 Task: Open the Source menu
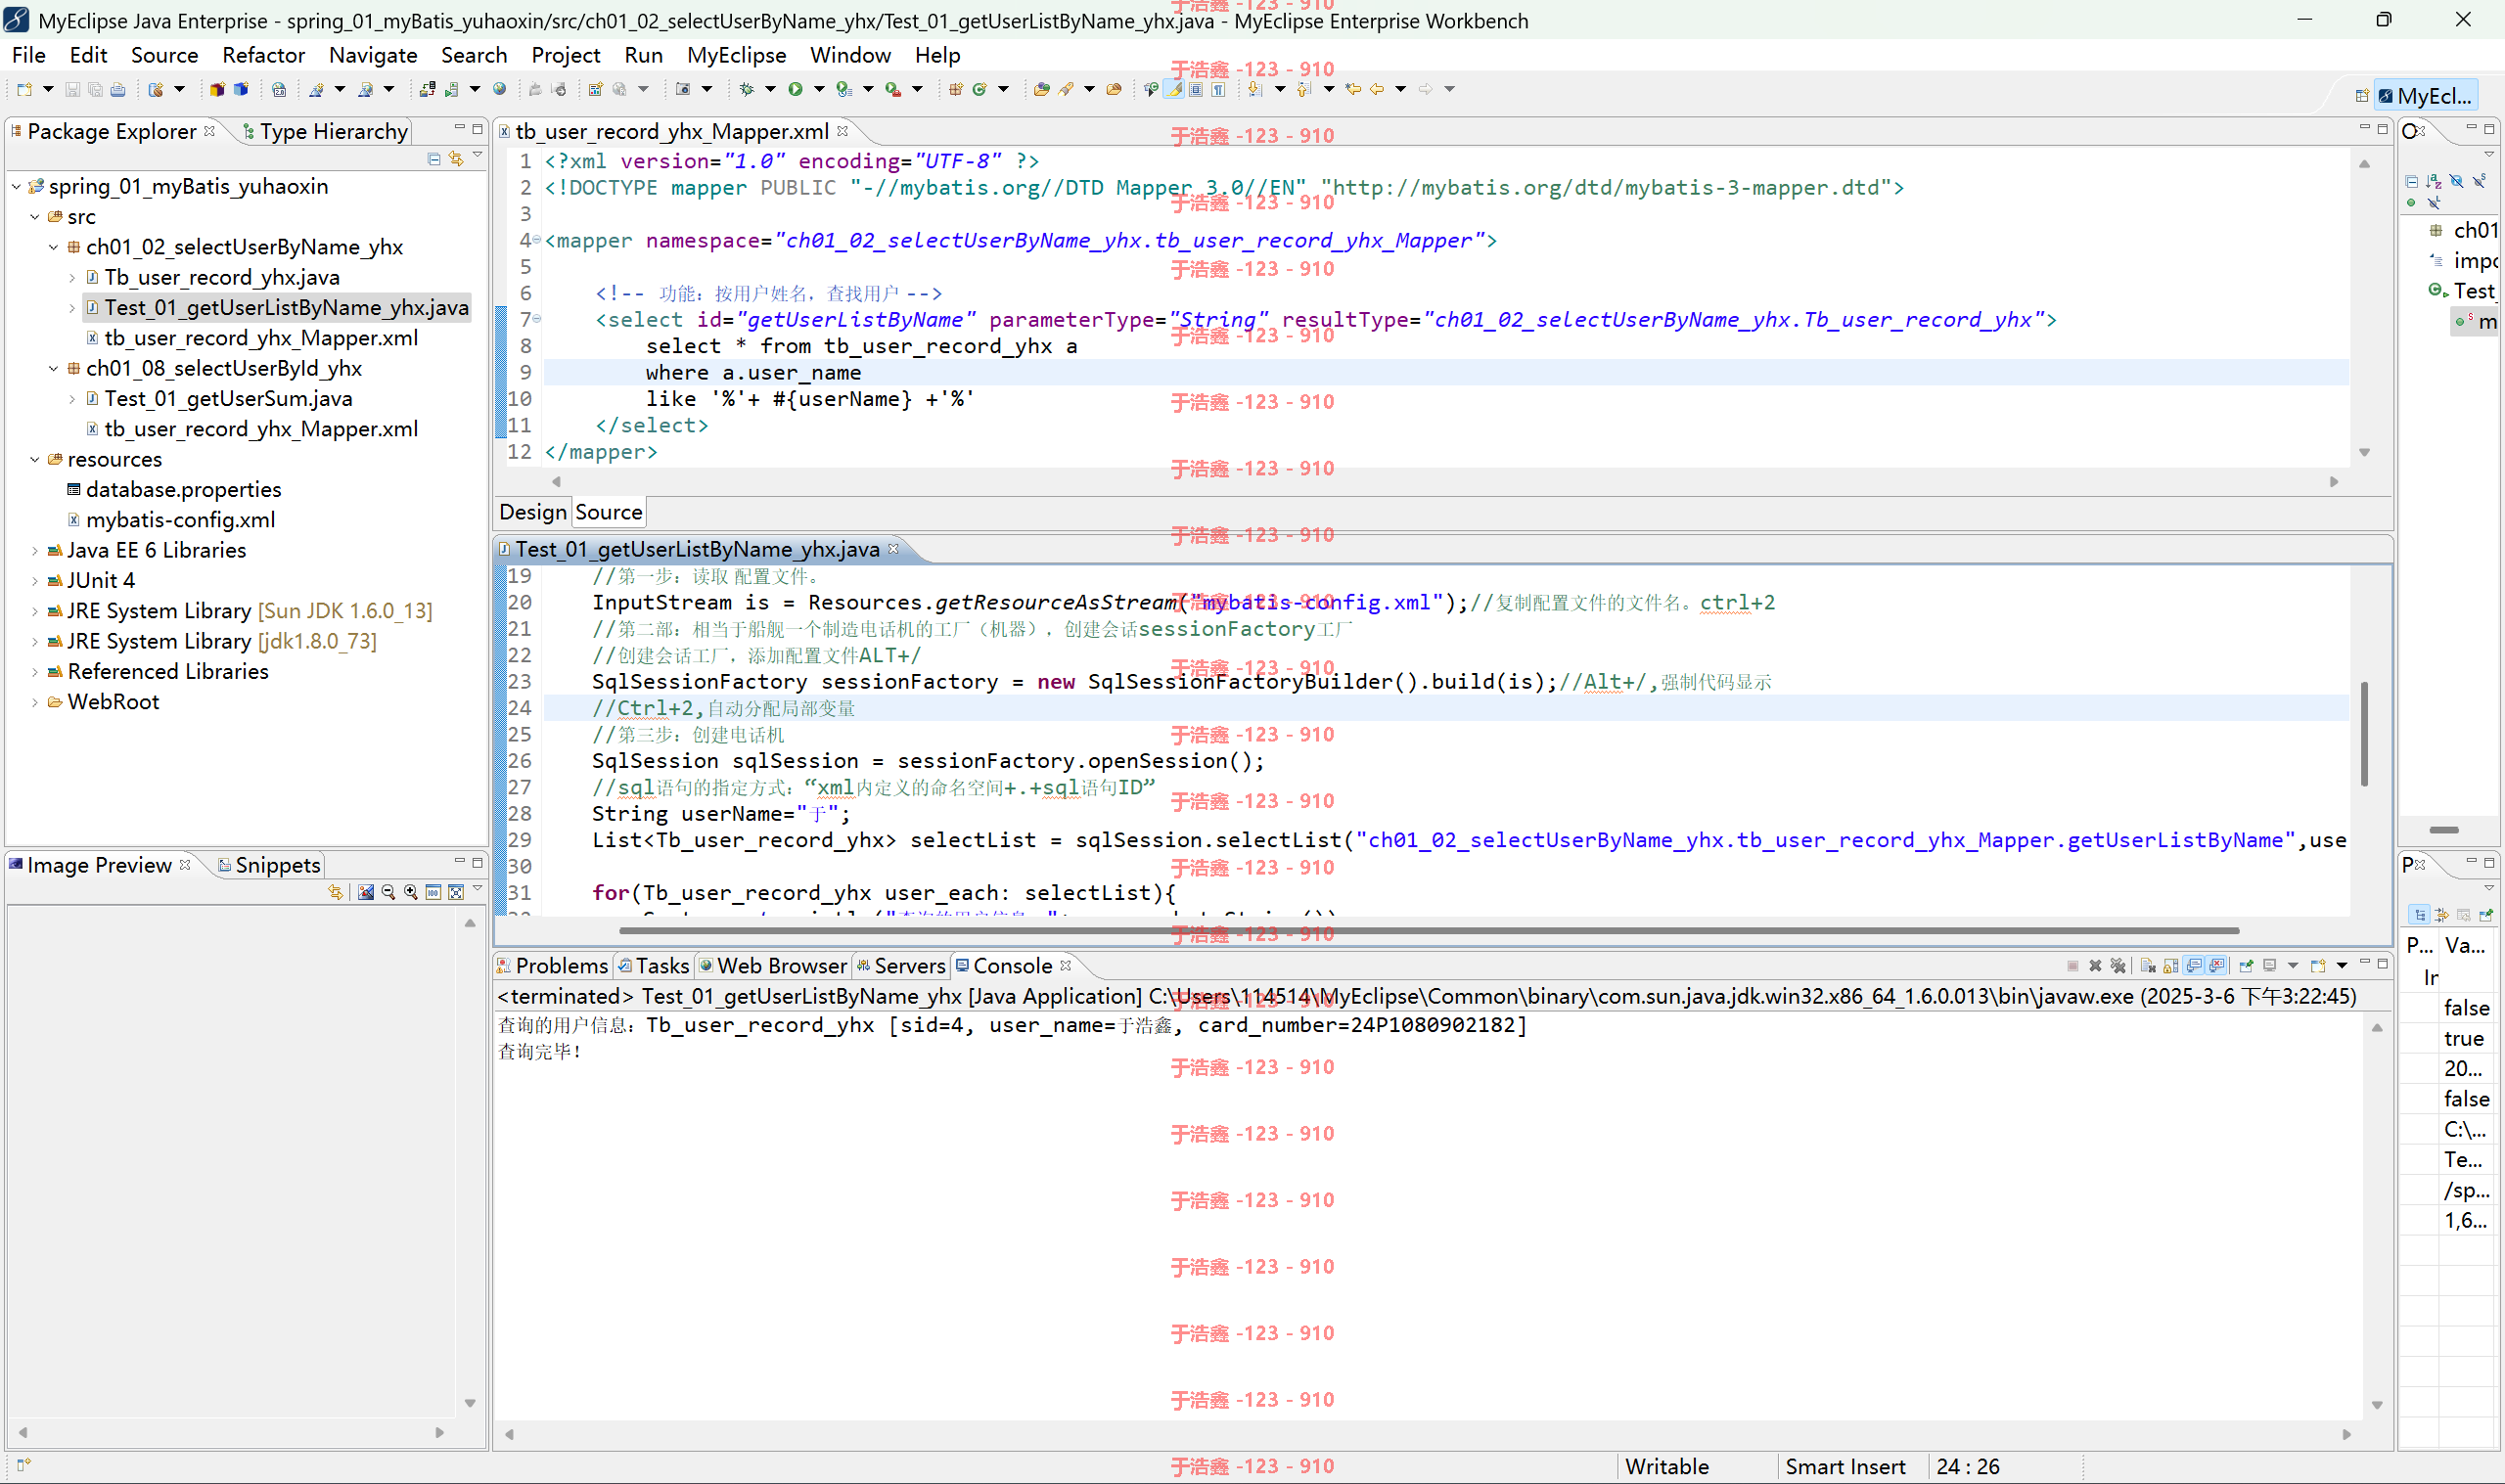click(164, 55)
